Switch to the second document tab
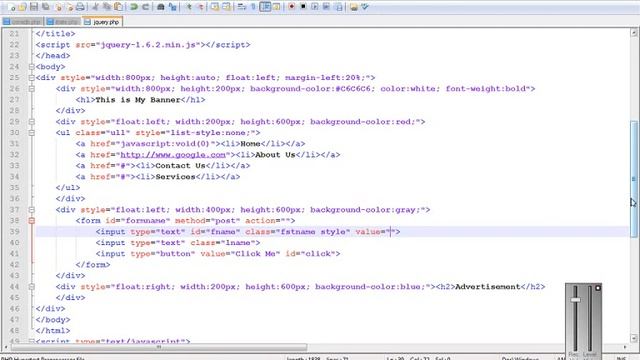Viewport: 640px width, 360px height. [x=62, y=22]
